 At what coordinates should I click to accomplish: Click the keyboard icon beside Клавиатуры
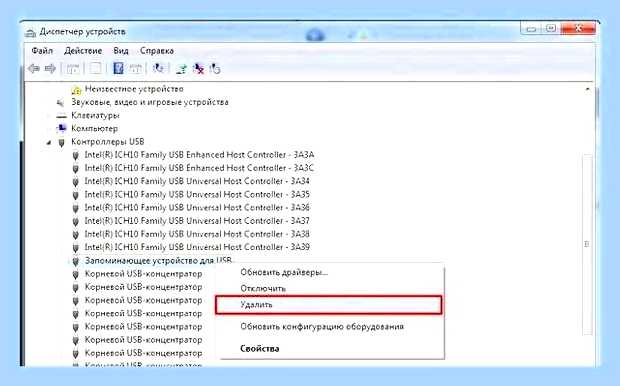[61, 116]
